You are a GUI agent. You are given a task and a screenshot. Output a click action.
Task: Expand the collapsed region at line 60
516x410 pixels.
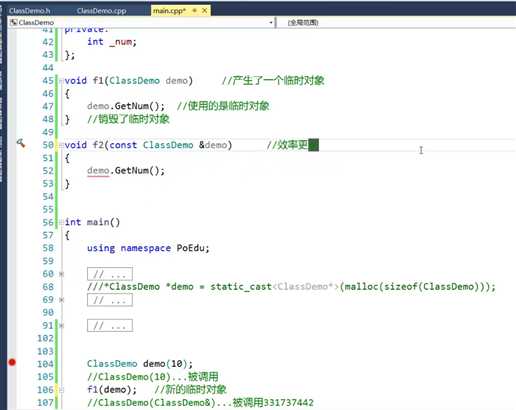(61, 274)
